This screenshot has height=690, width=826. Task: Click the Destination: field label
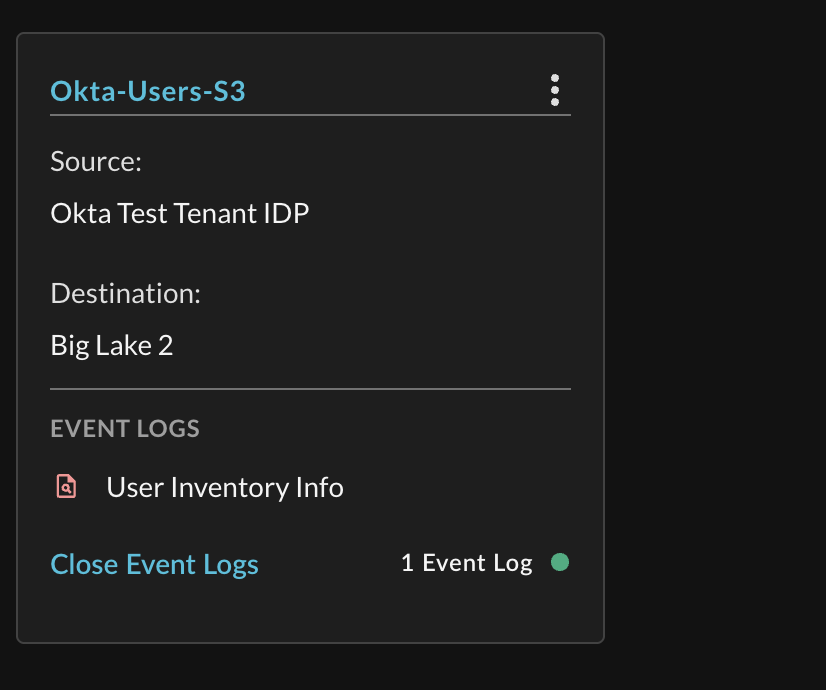click(125, 293)
